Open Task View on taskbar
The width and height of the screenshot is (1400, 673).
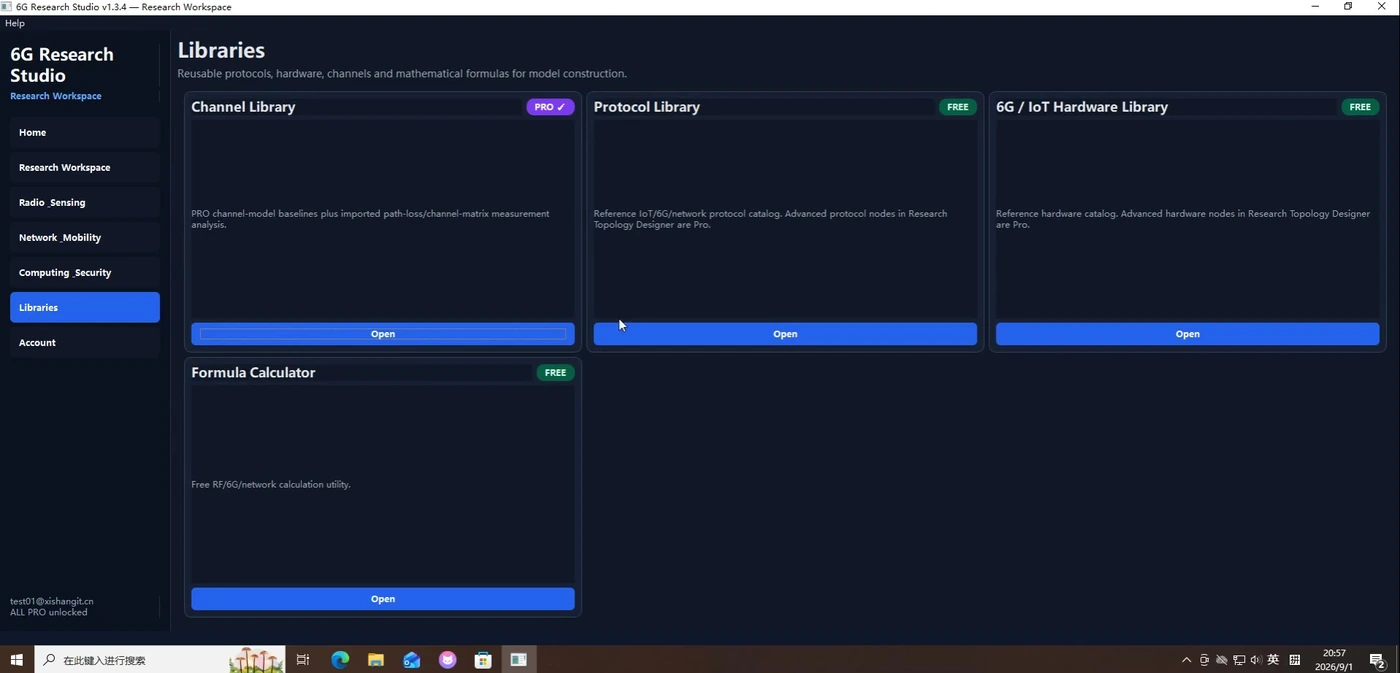coord(303,660)
